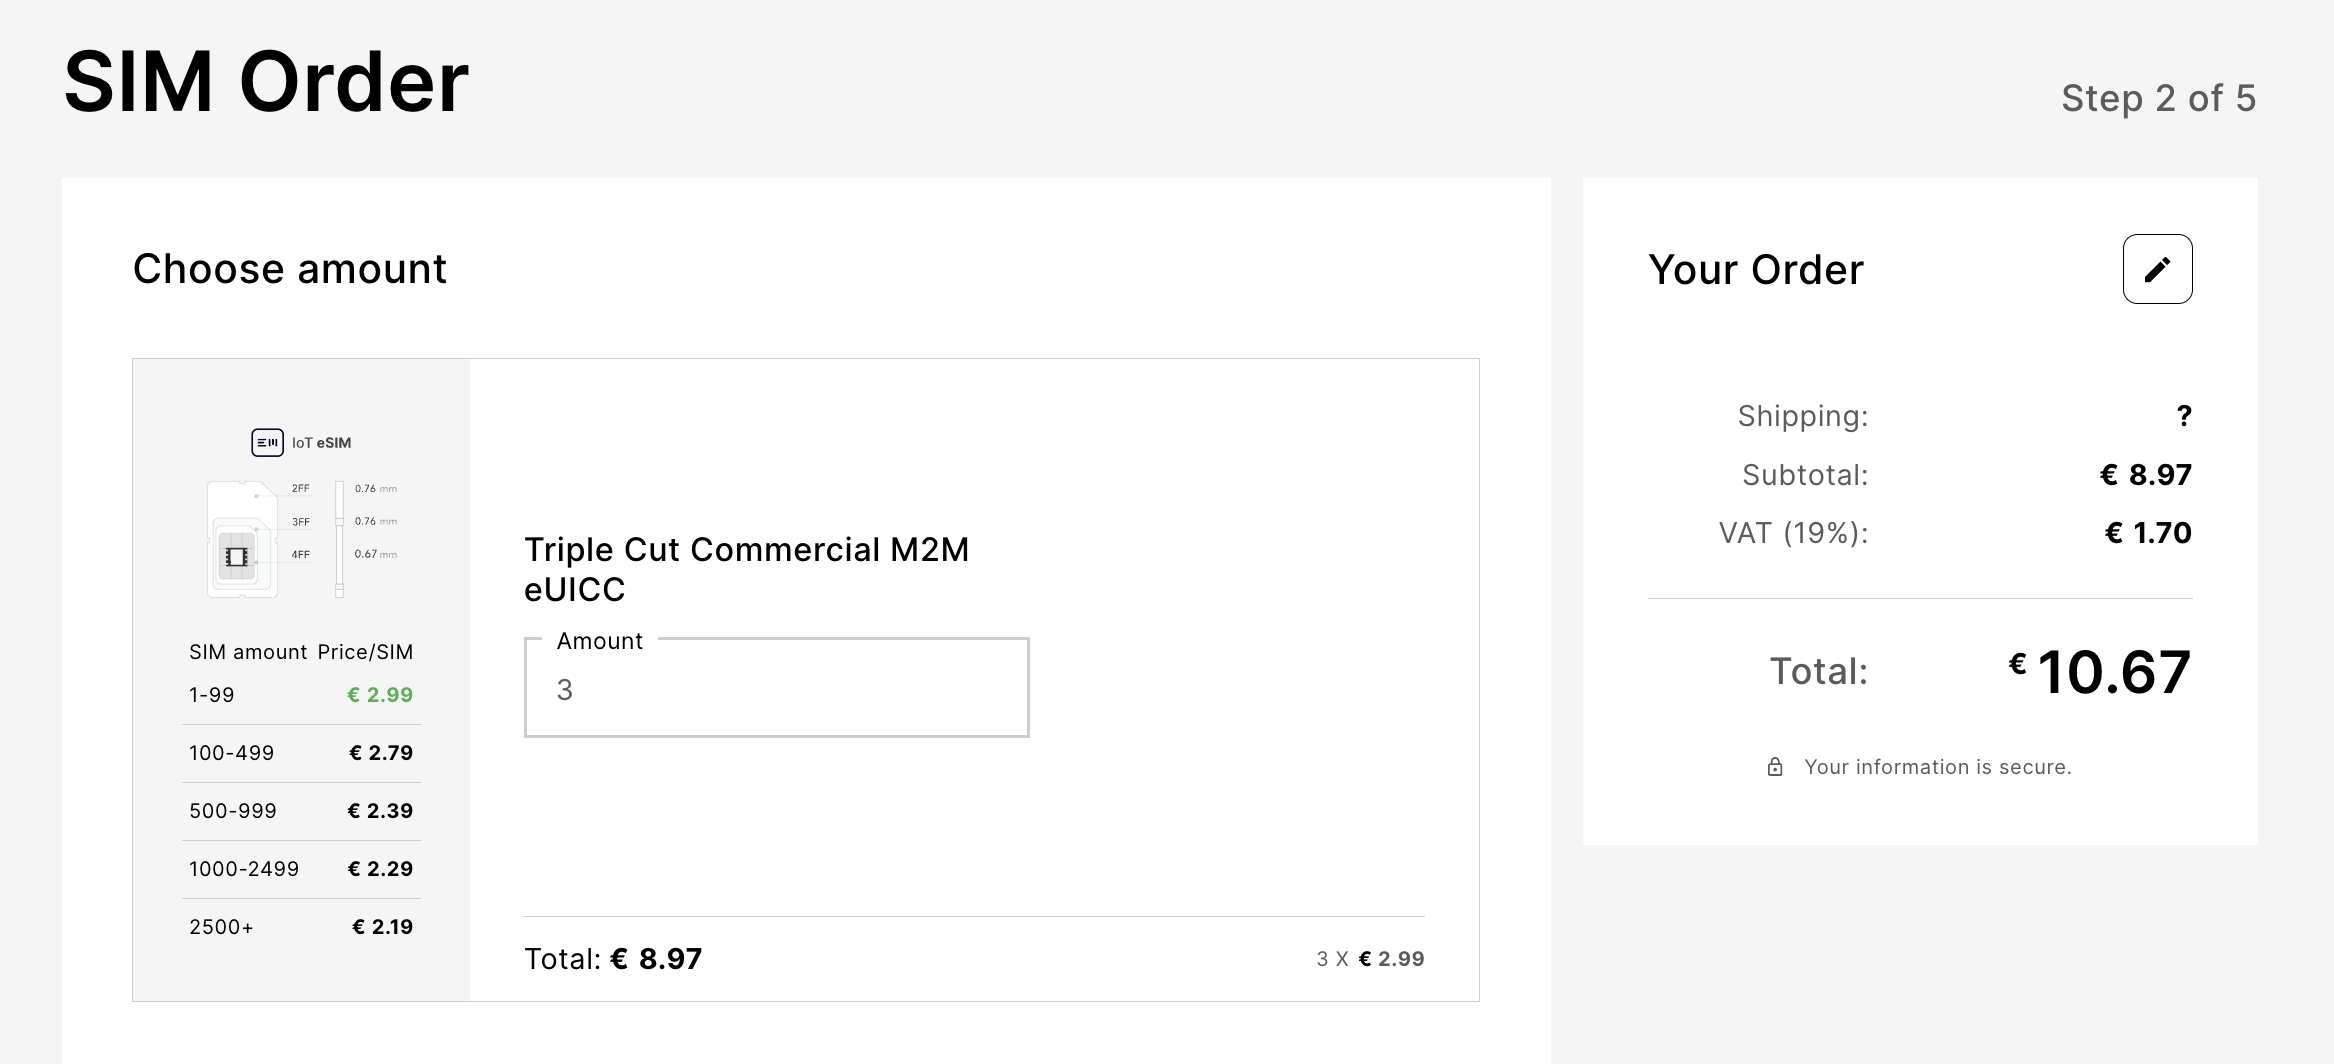Click the Step 2 of 5 indicator
This screenshot has width=2334, height=1064.
(x=2158, y=98)
